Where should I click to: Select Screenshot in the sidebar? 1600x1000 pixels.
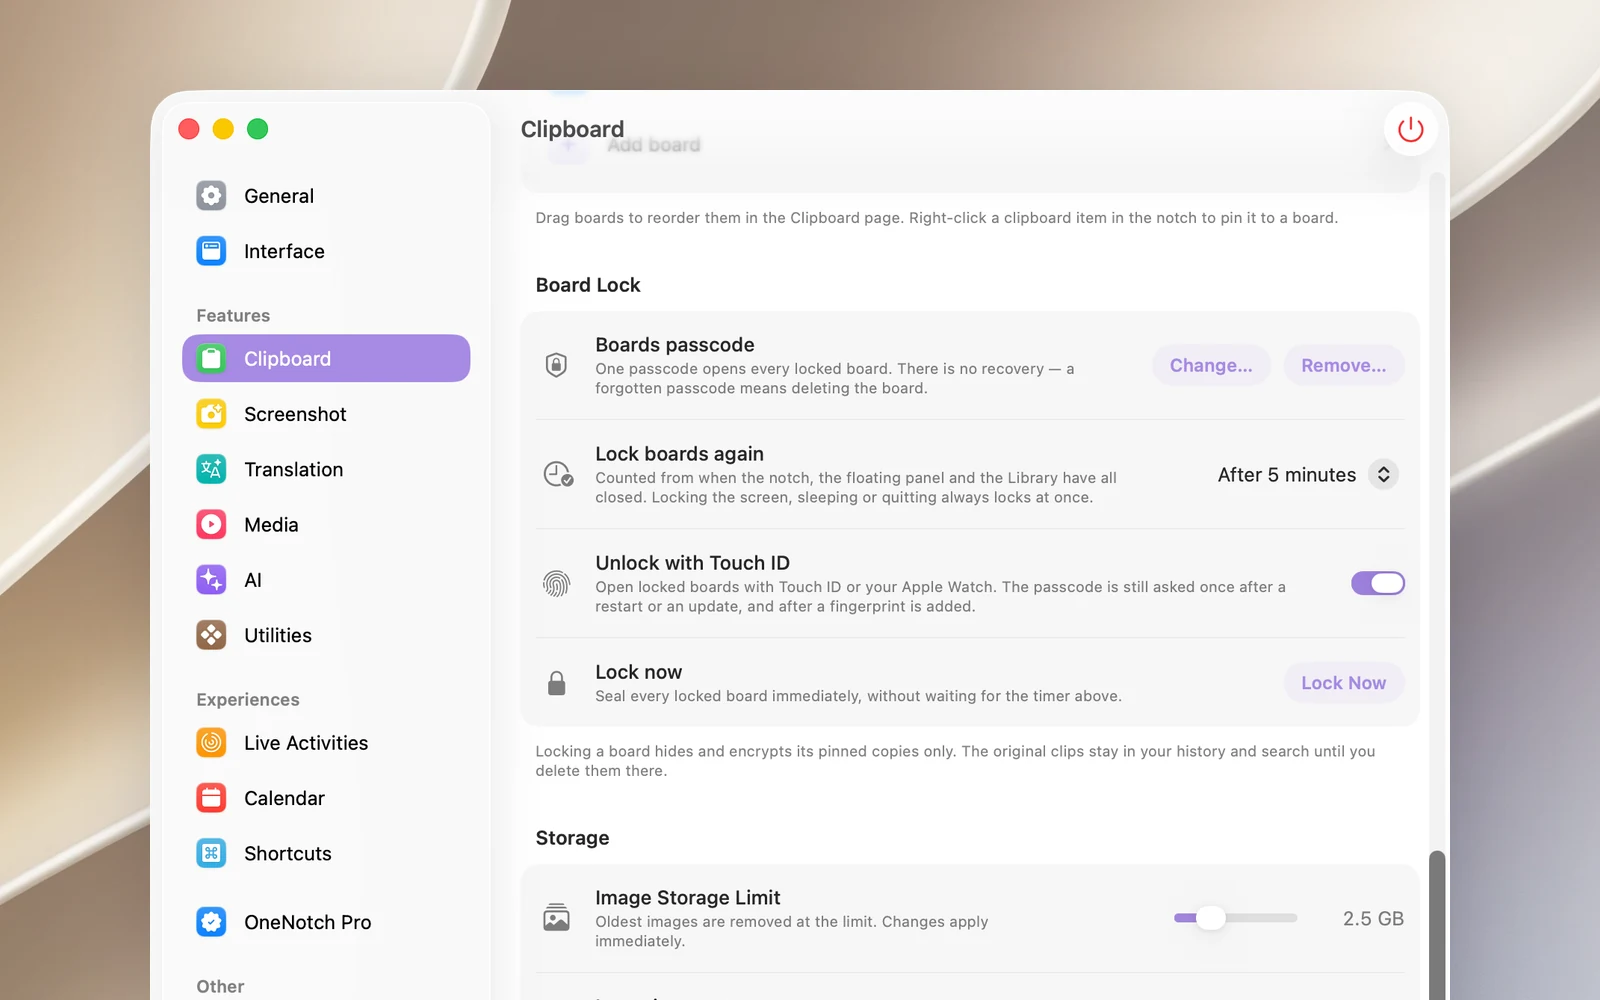click(326, 414)
